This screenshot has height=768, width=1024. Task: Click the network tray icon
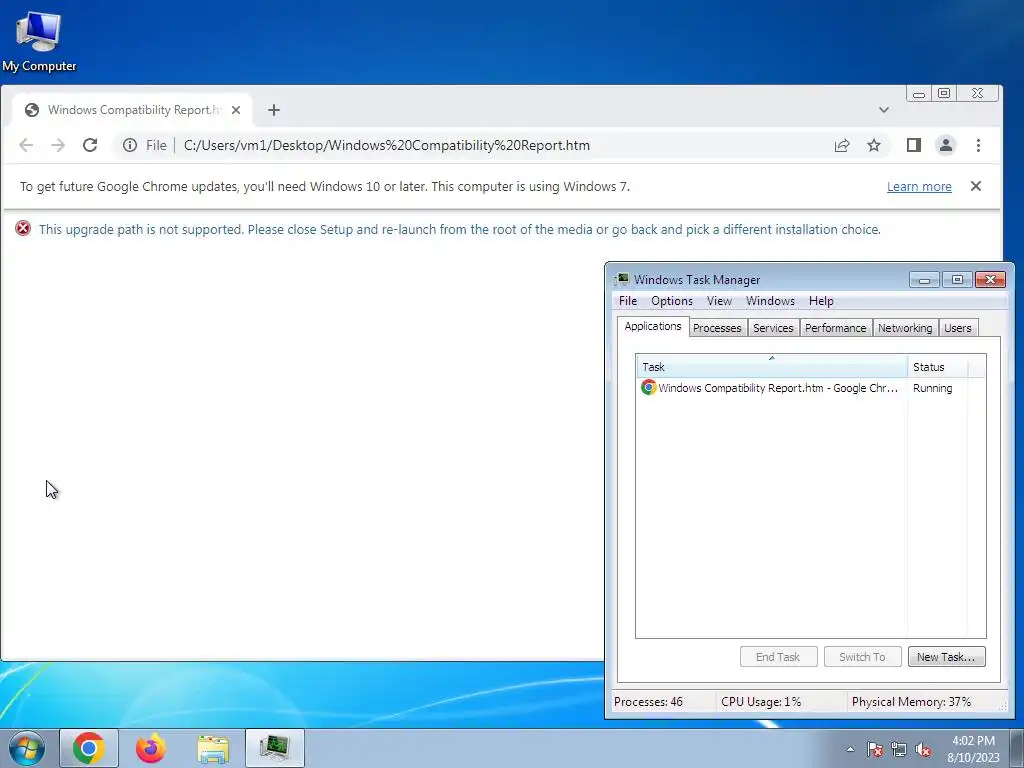coord(899,749)
